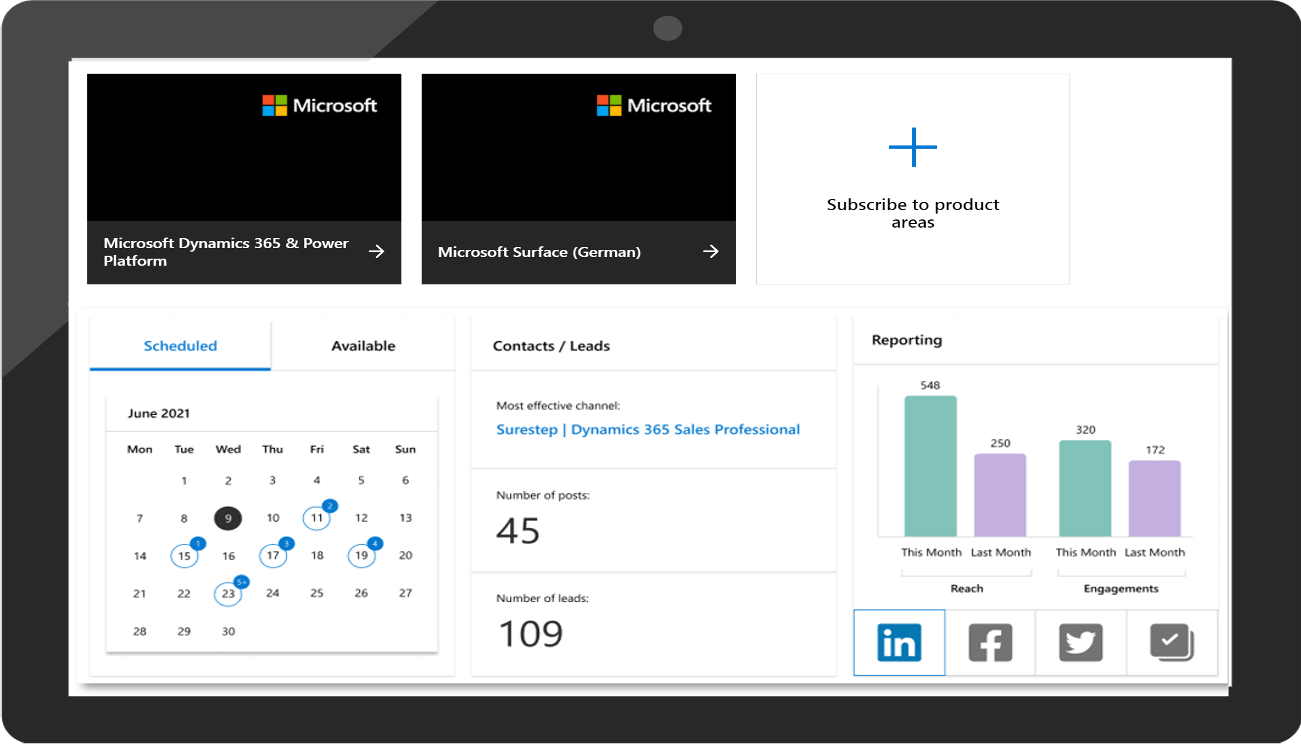The width and height of the screenshot is (1301, 747).
Task: Select the Facebook reporting icon
Action: 990,643
